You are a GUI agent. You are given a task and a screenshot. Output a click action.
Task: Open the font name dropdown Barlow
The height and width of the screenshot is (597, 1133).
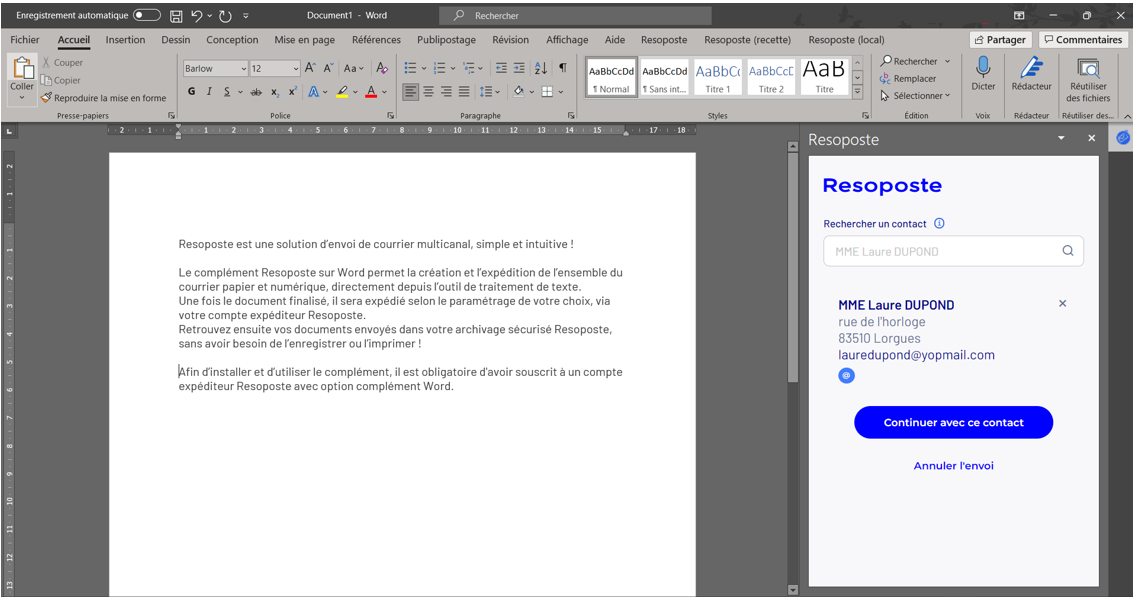click(x=242, y=68)
